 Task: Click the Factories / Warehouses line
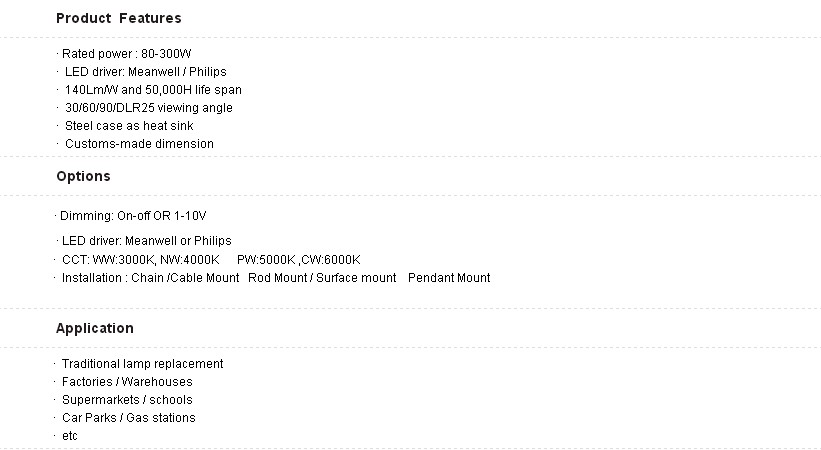(127, 382)
